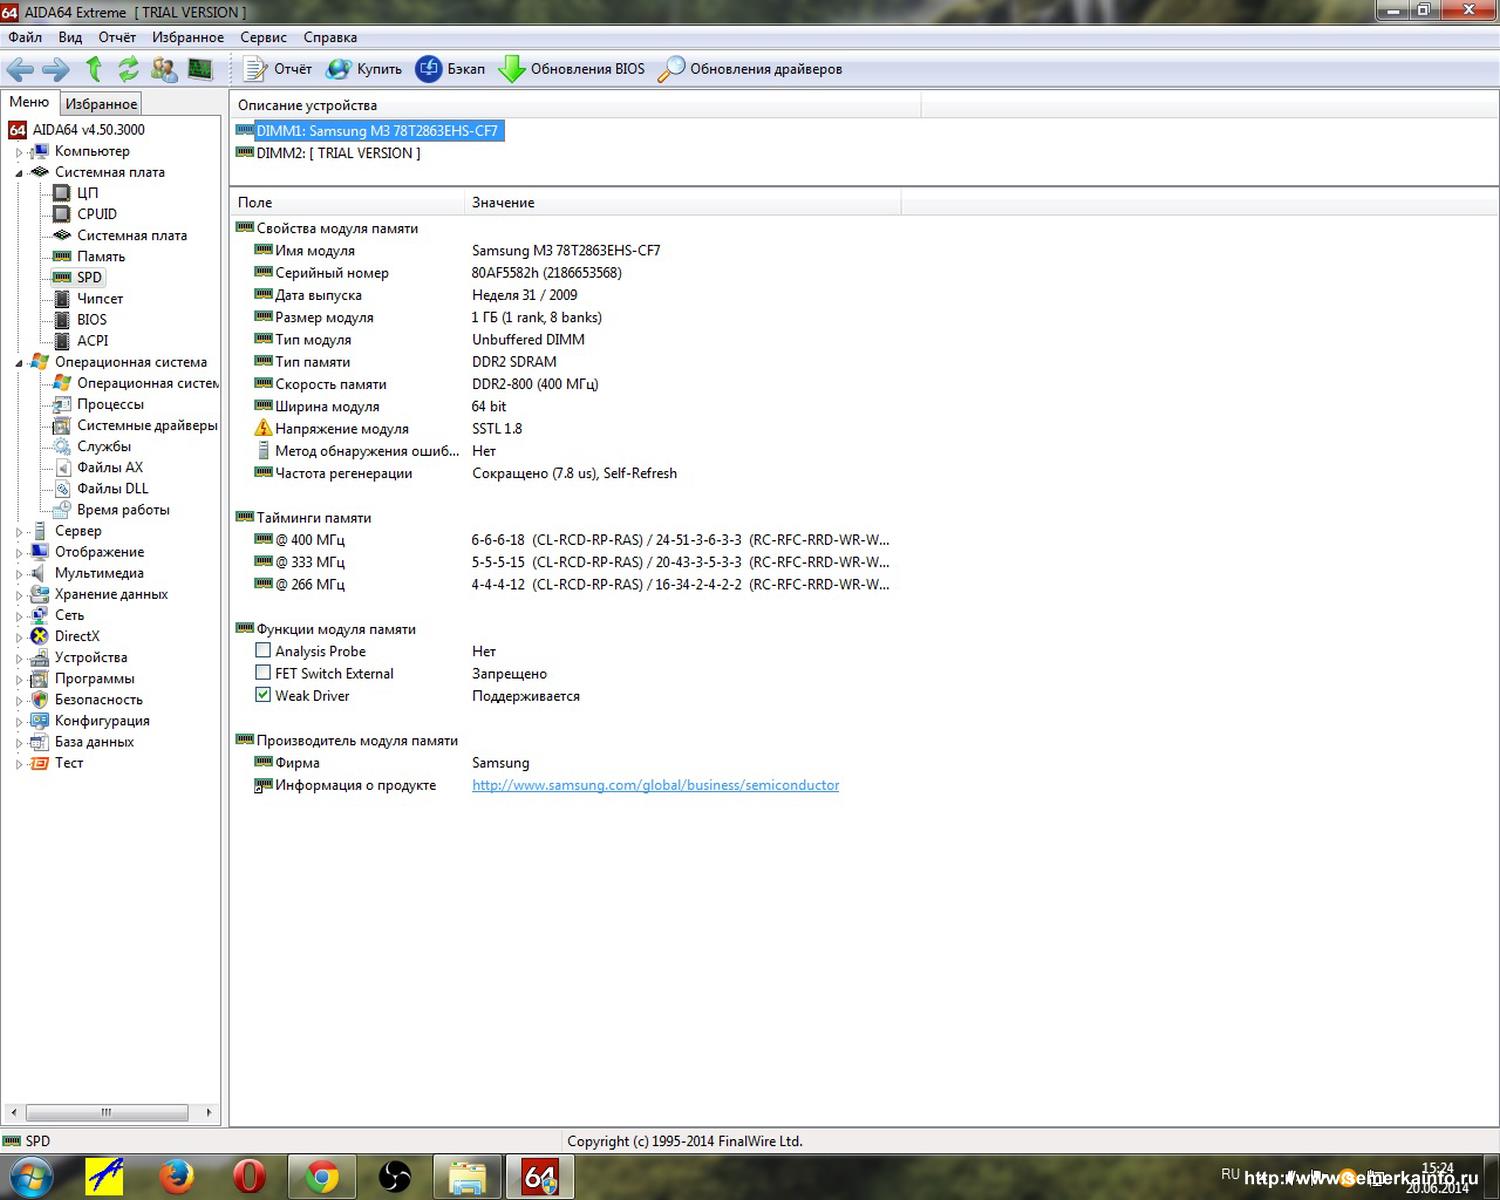Click the Купить globe icon
1500x1200 pixels.
(339, 69)
